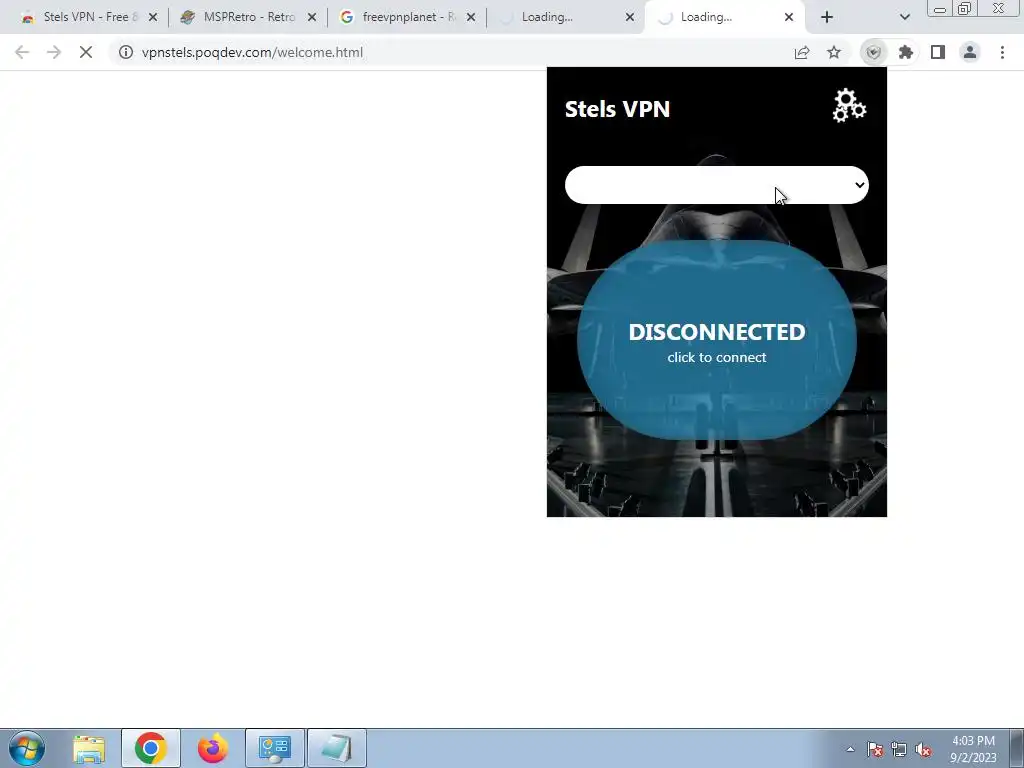
Task: Show hidden system tray icons
Action: 850,749
